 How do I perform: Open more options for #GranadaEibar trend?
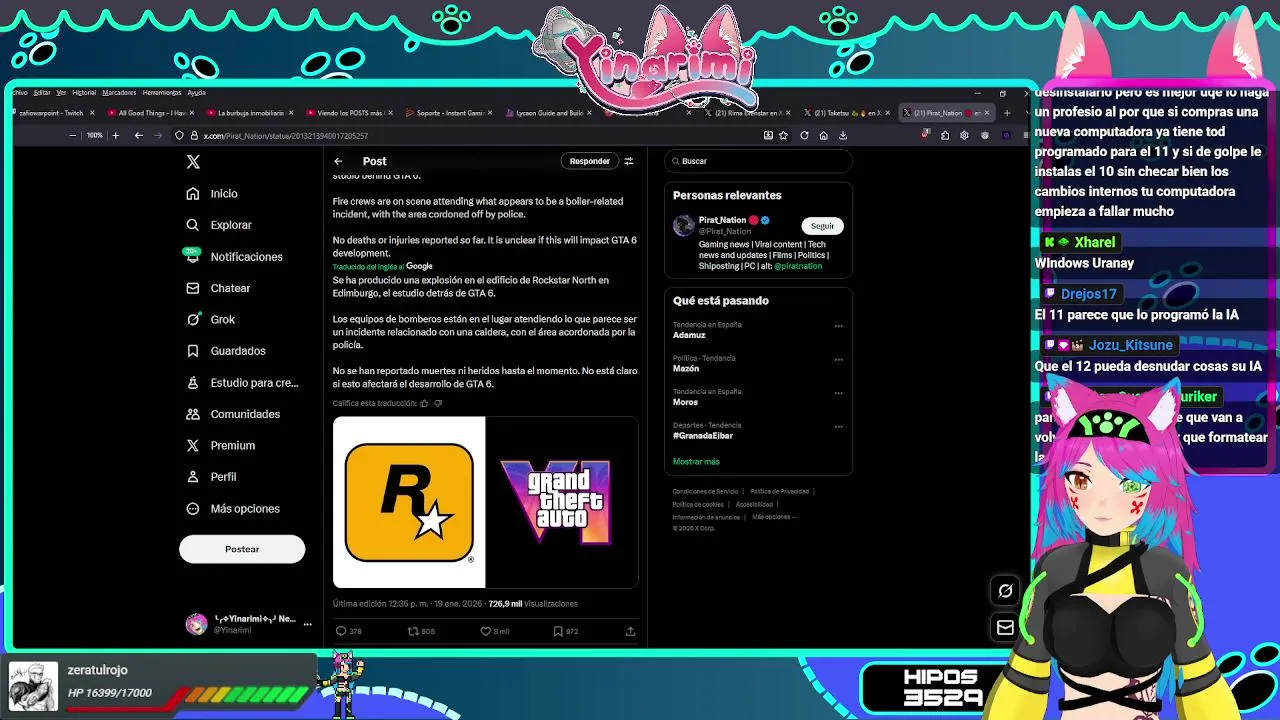pos(838,426)
